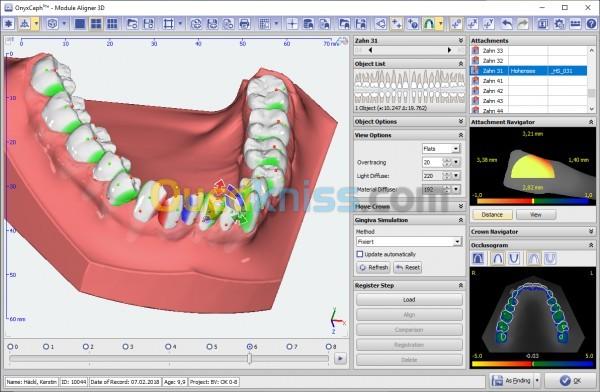Select step 0 radio button
This screenshot has height=392, width=600.
click(x=10, y=346)
